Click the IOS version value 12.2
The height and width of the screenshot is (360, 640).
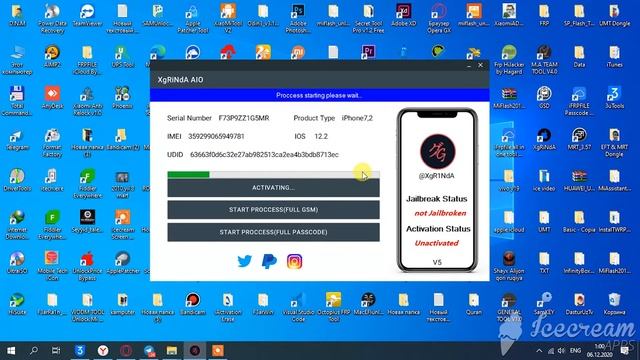(x=321, y=136)
